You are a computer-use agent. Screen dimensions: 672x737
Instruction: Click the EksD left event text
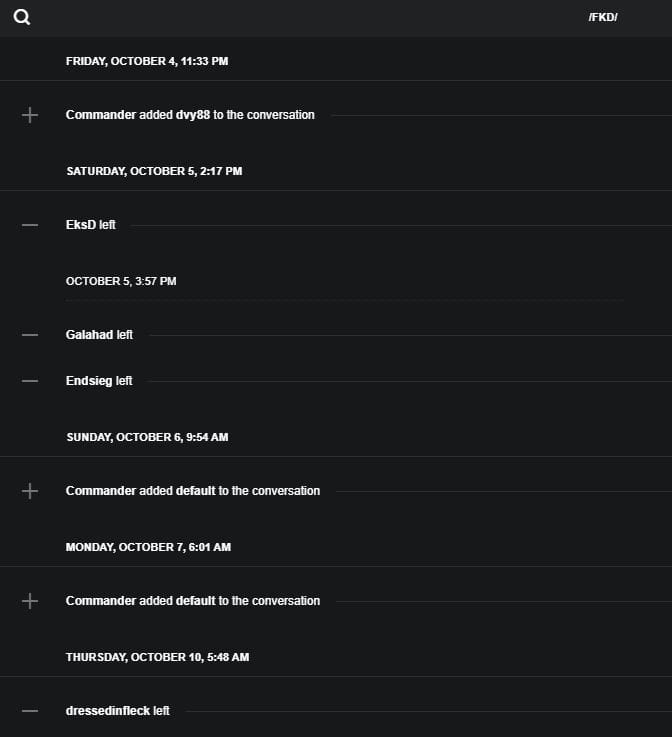(91, 225)
